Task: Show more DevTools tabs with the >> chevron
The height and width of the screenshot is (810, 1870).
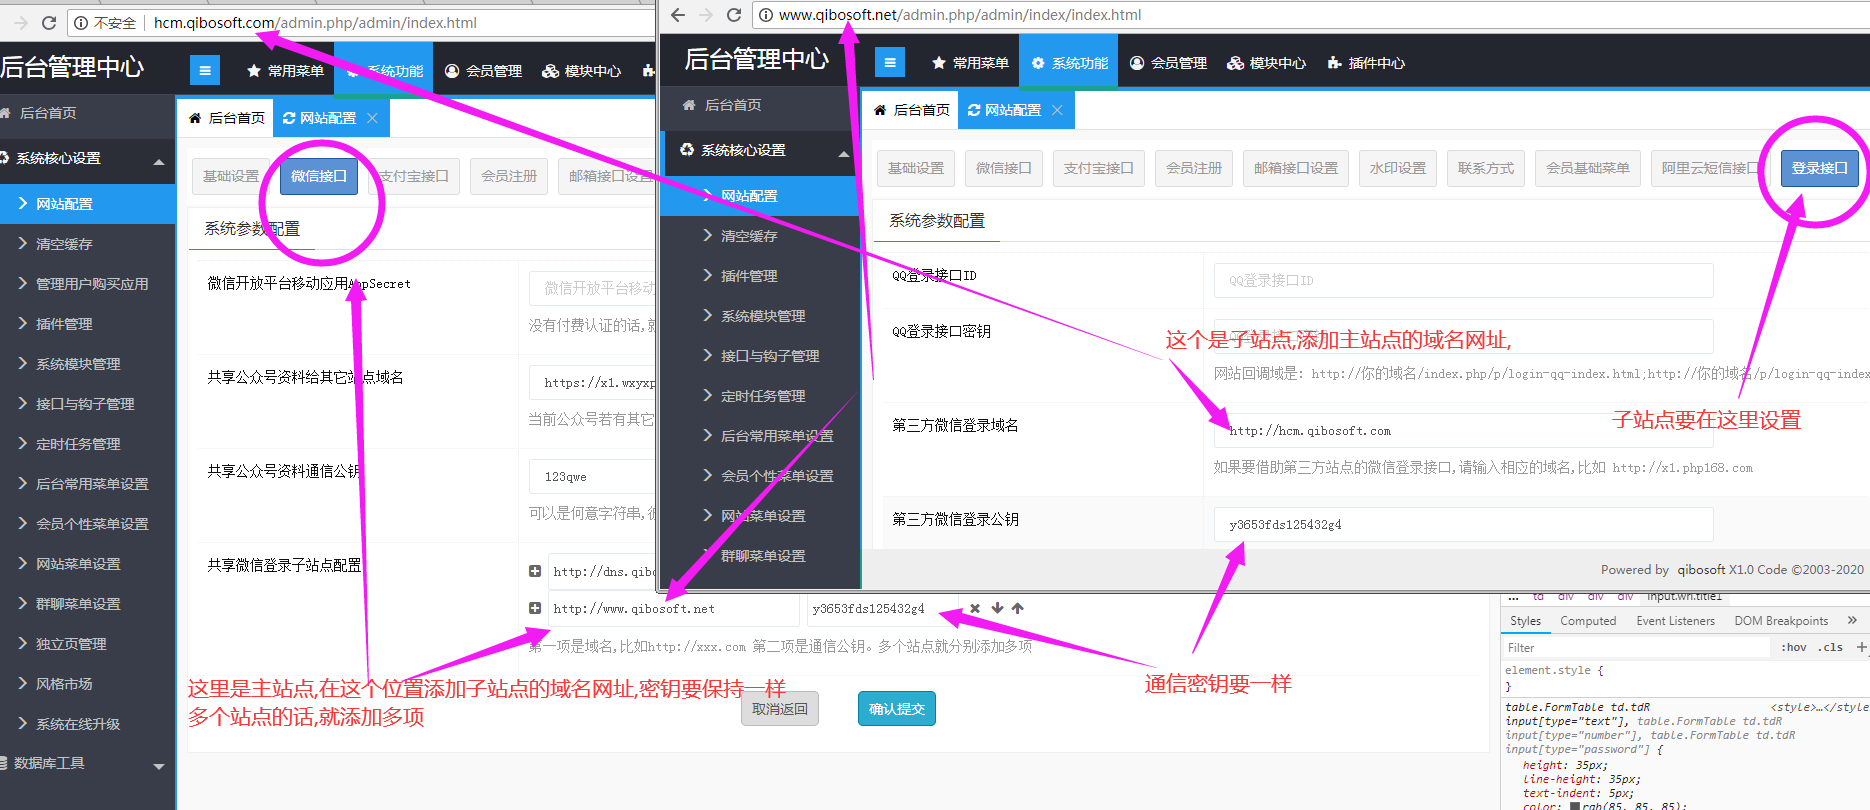Action: (1852, 620)
